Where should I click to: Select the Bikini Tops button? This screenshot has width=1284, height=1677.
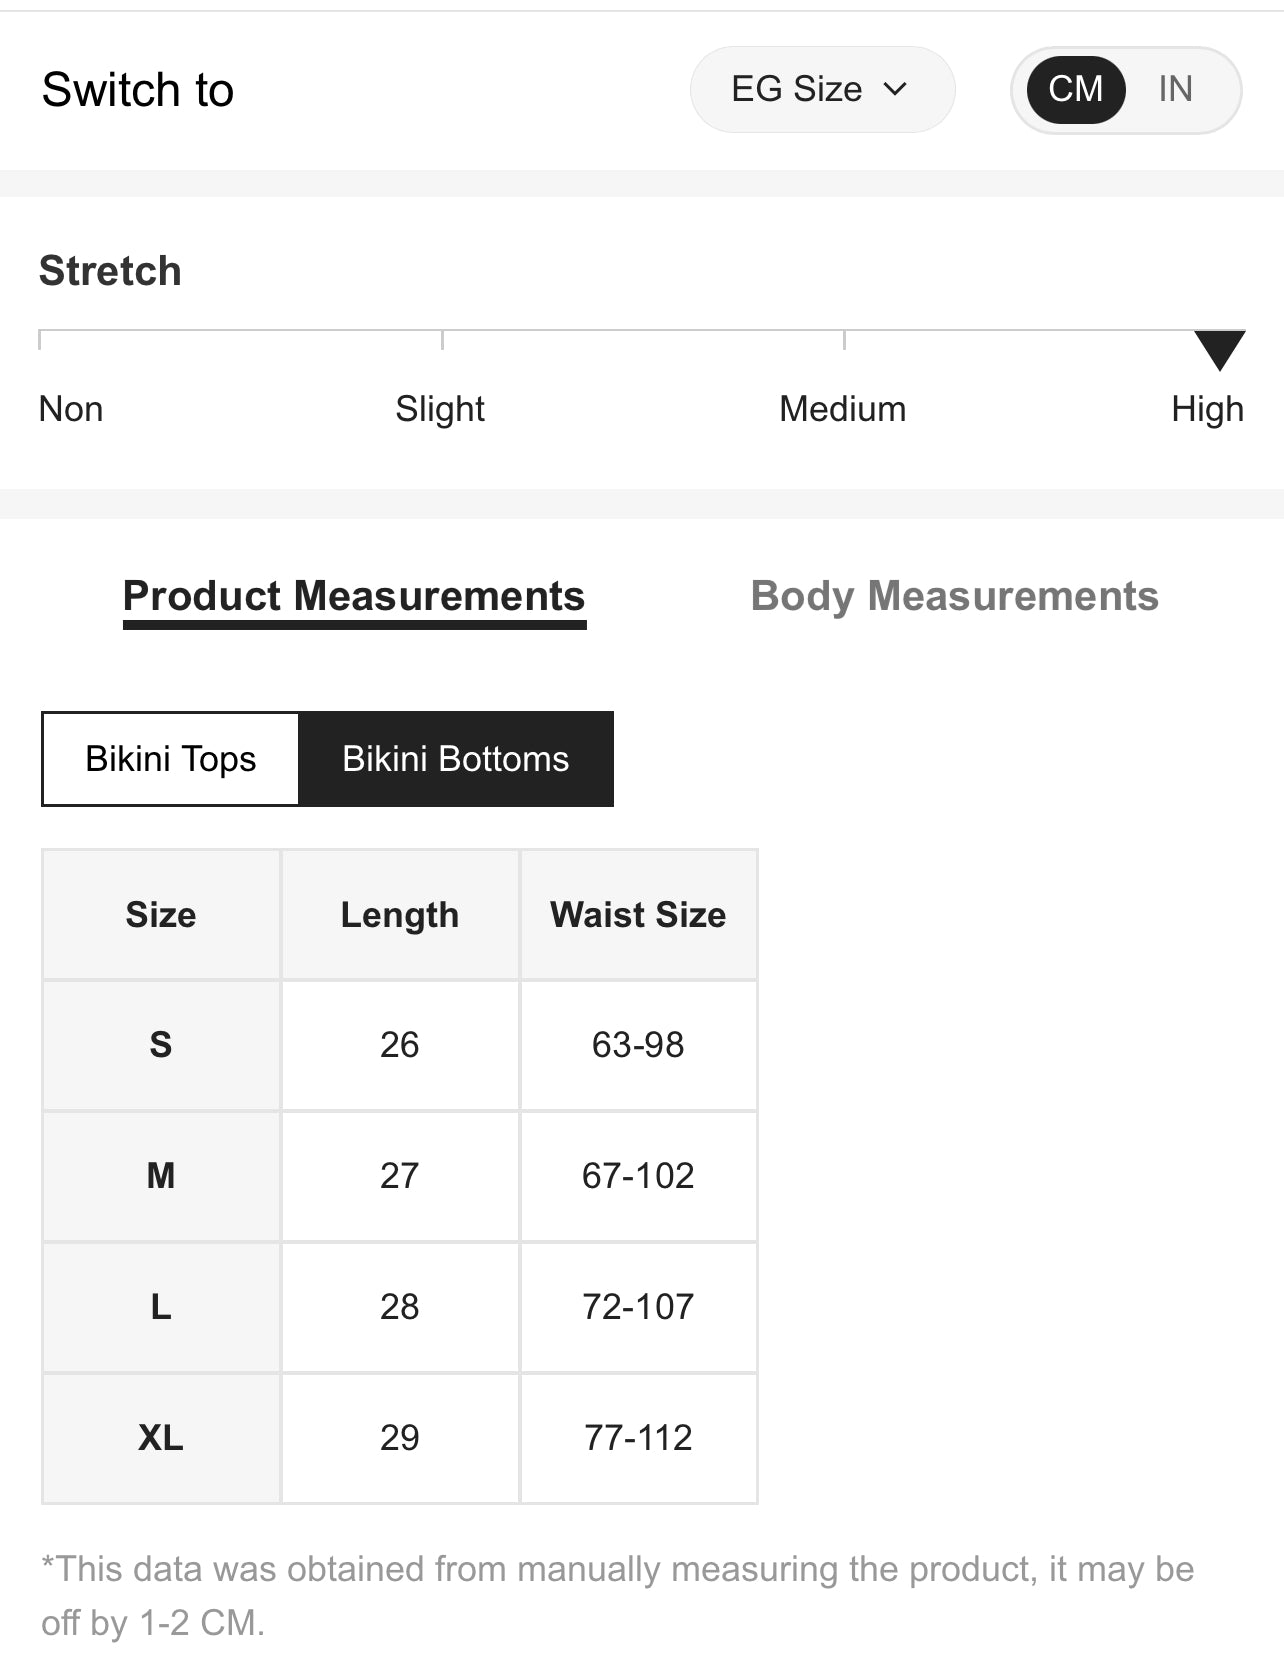171,759
